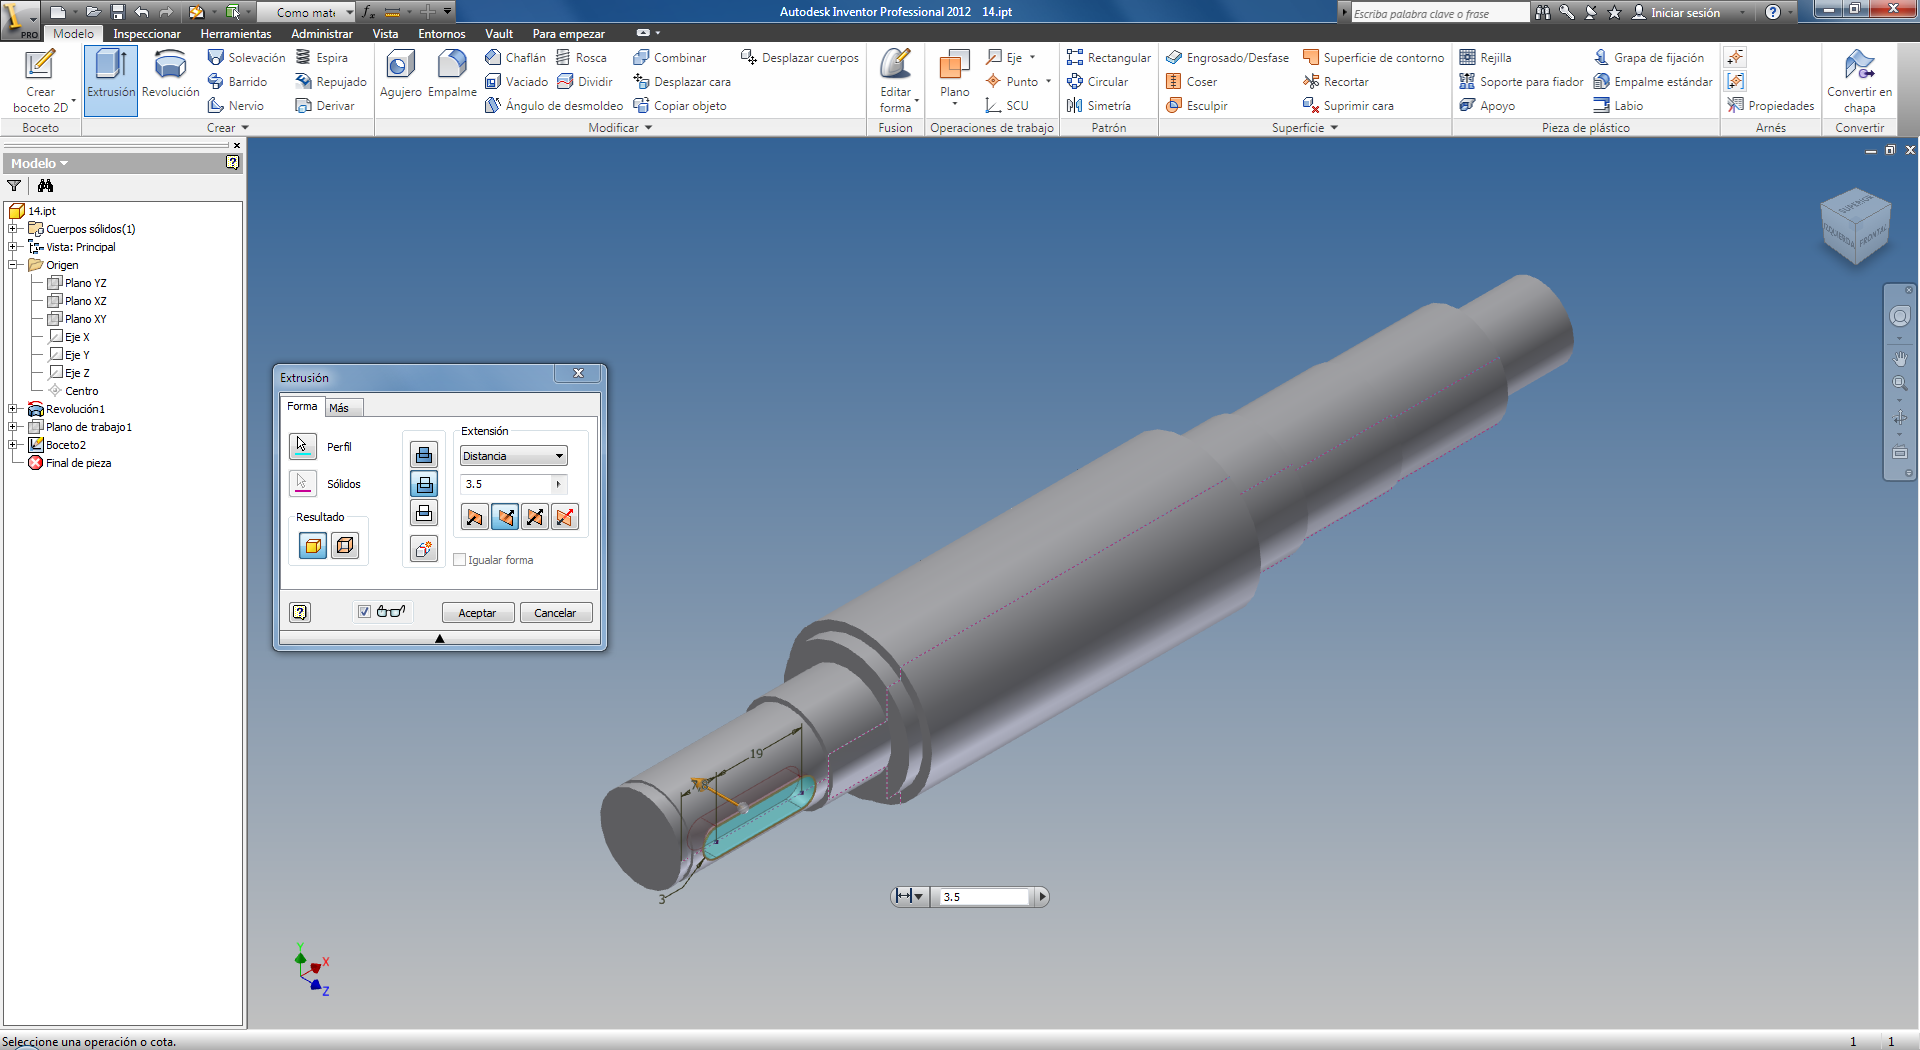
Task: Click the new solid body icon in Extrusión
Action: click(424, 549)
